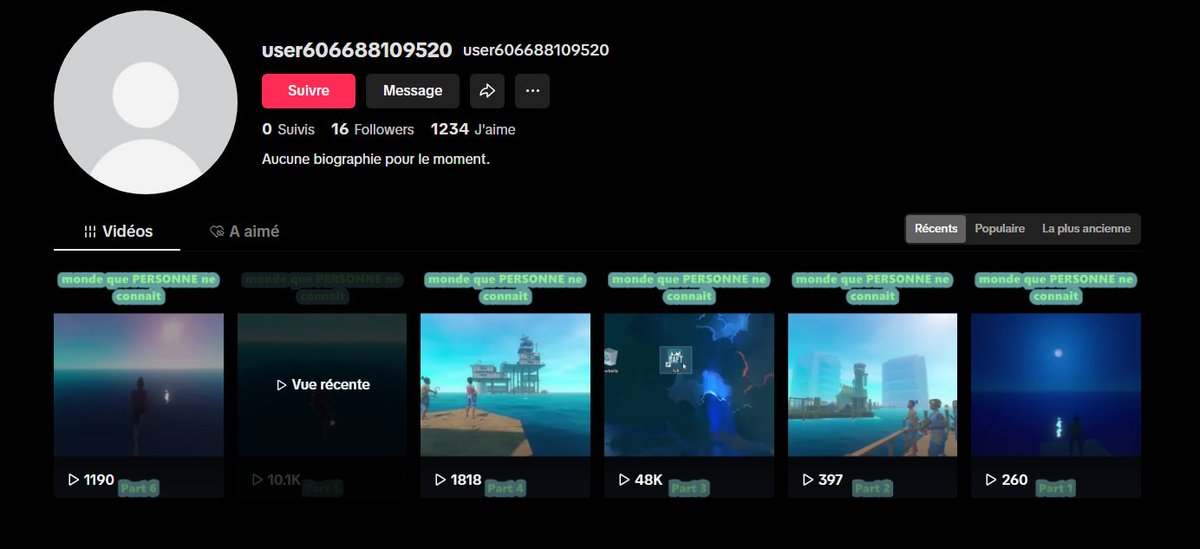Image resolution: width=1200 pixels, height=549 pixels.
Task: Sort videos by Populaire
Action: click(1000, 229)
